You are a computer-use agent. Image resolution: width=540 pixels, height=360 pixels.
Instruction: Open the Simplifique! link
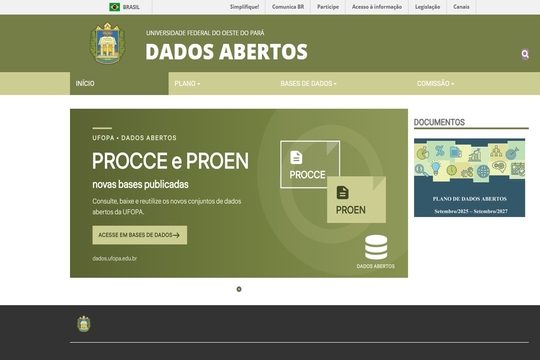245,7
